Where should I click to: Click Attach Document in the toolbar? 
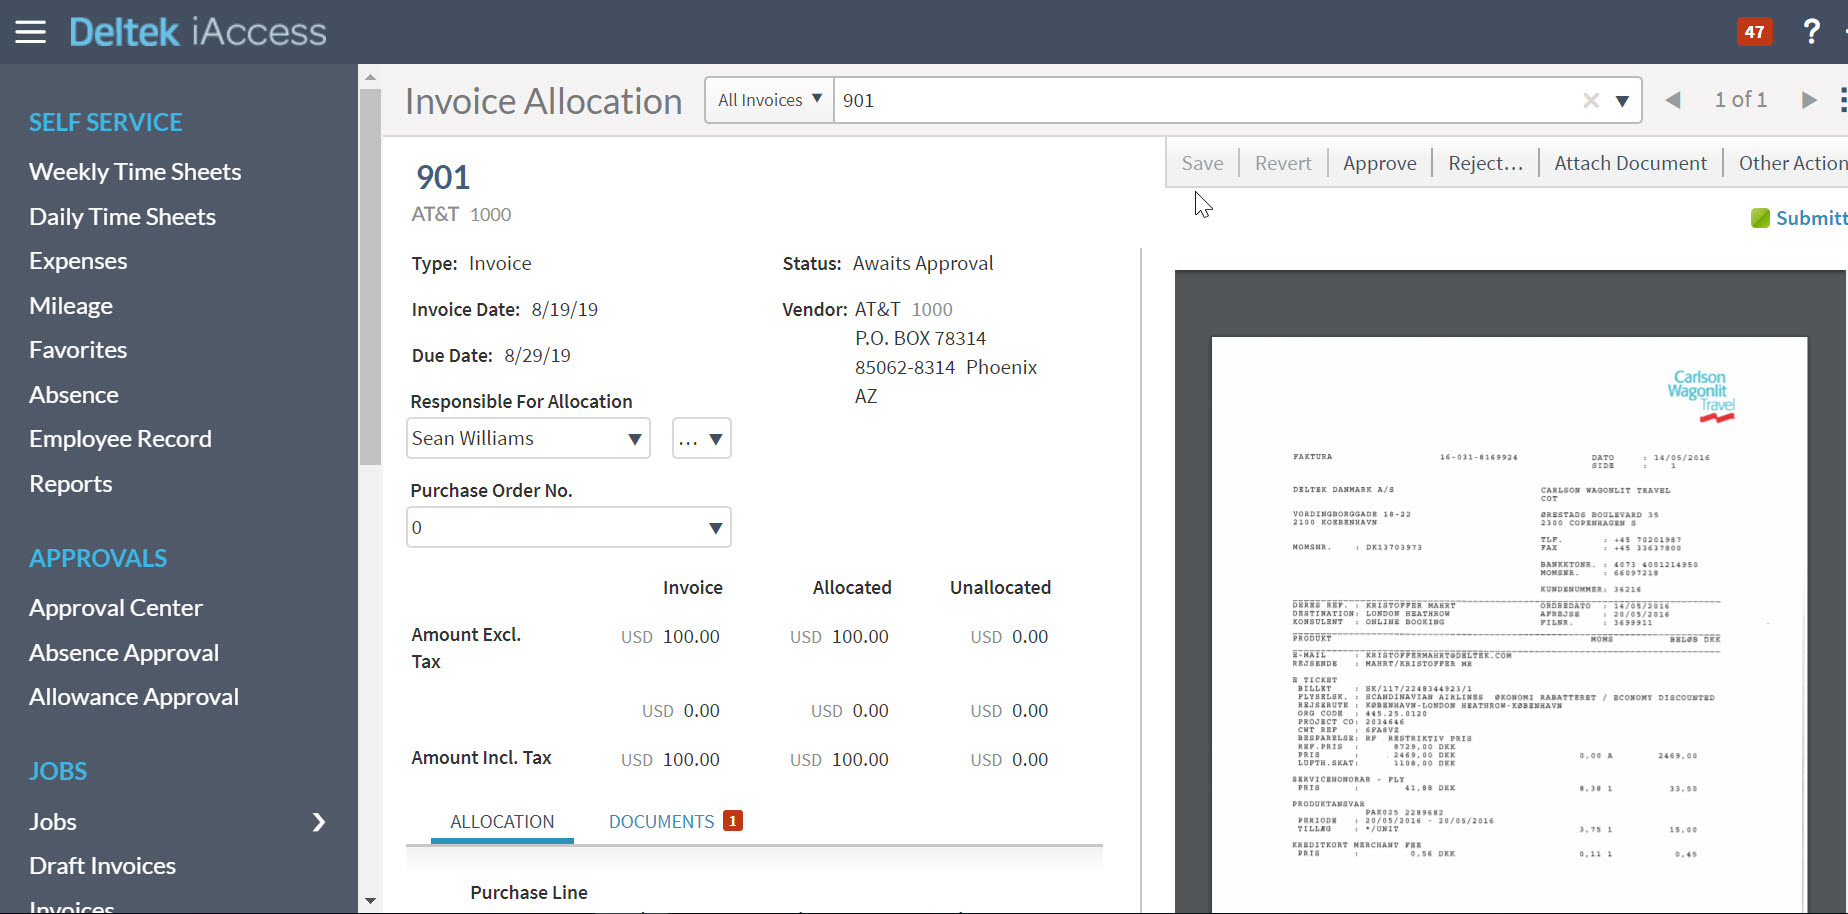1630,163
